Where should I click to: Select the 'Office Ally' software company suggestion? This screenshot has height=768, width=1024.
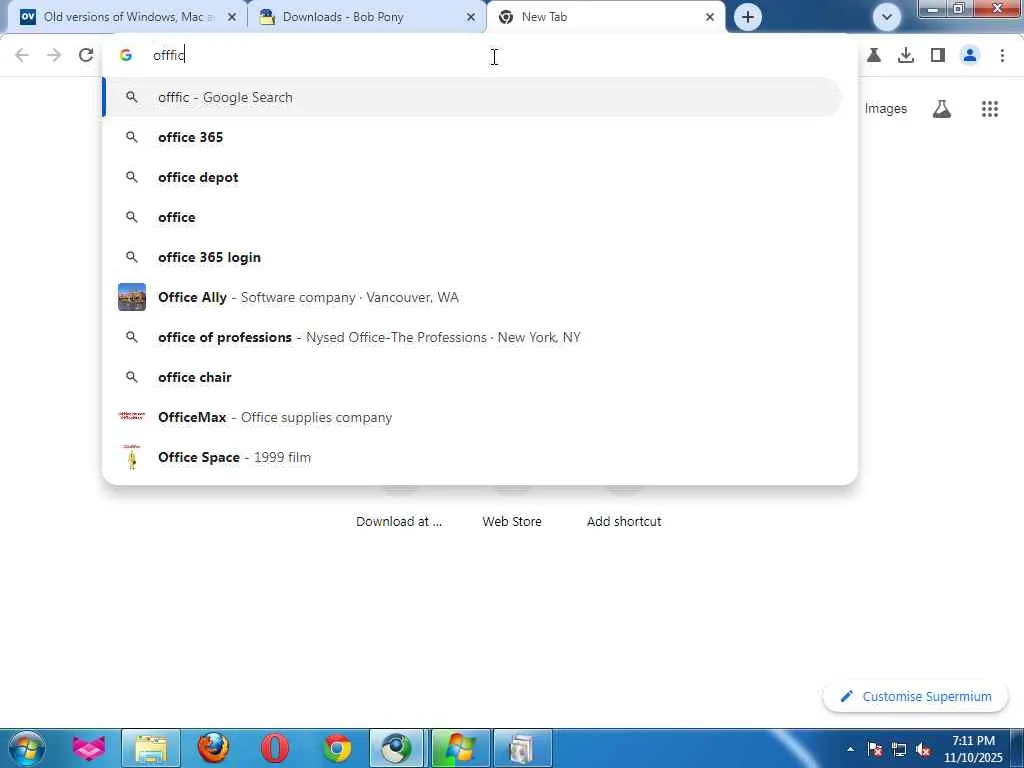473,297
